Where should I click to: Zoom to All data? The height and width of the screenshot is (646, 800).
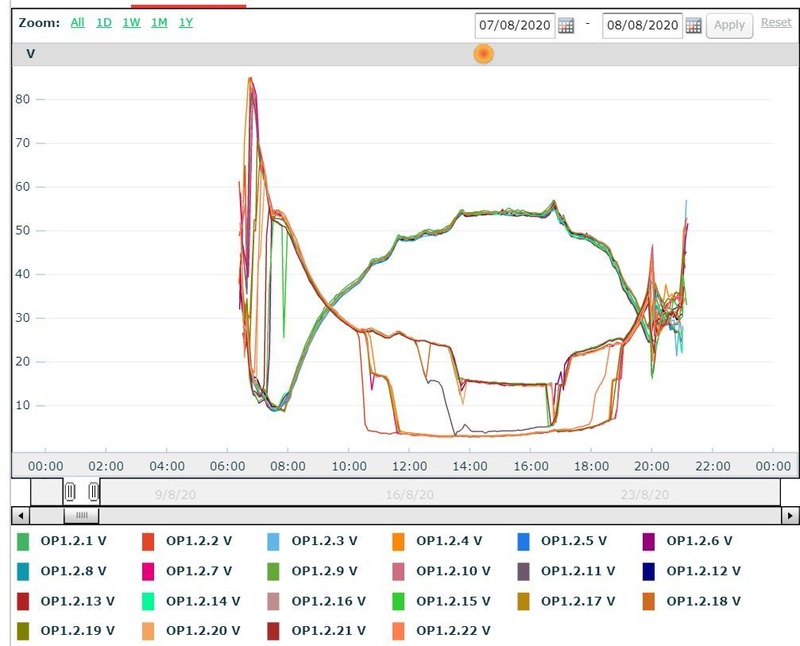[x=78, y=22]
